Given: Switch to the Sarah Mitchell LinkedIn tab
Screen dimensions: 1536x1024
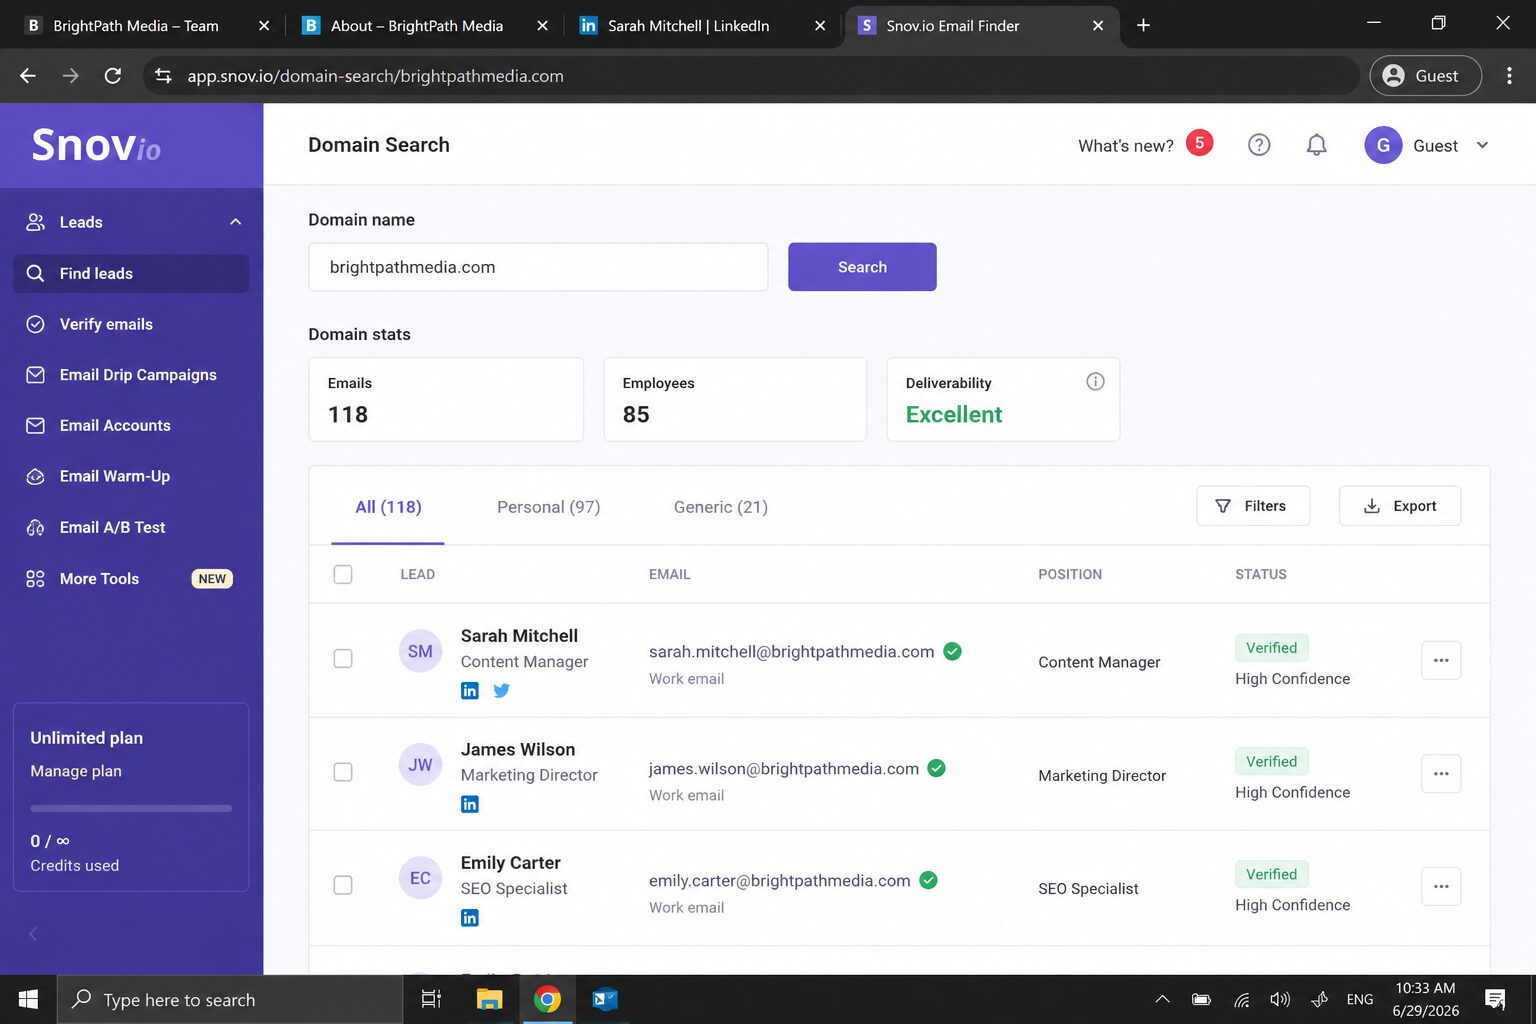Looking at the screenshot, I should 704,25.
